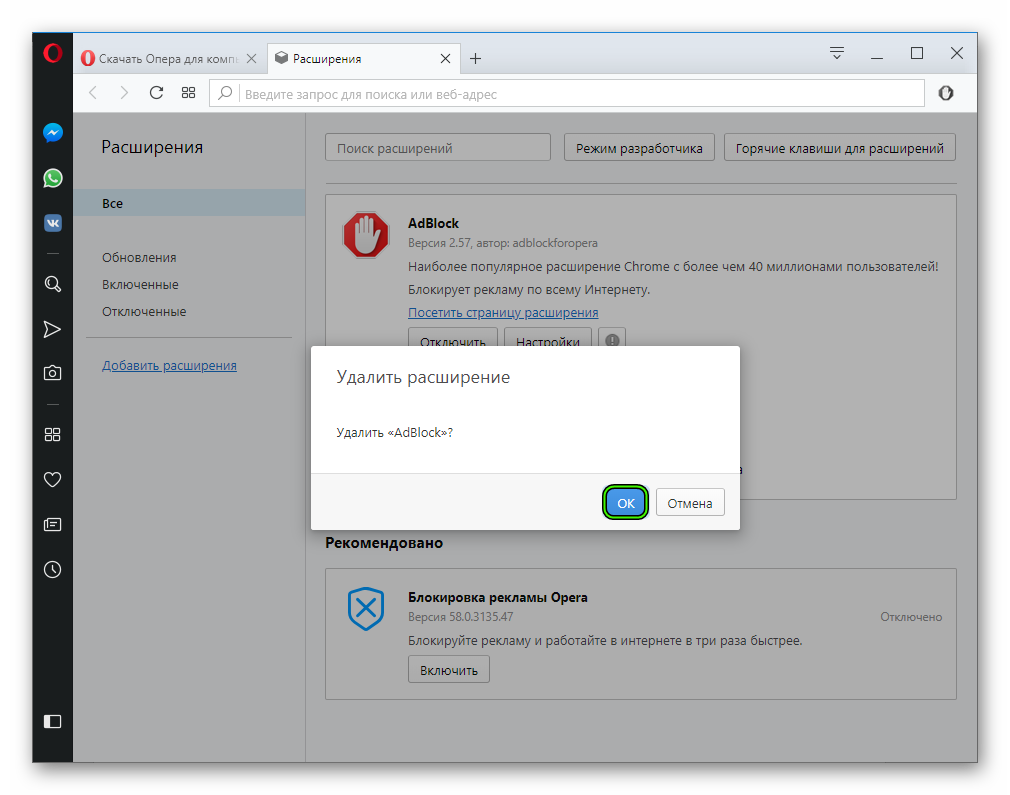Select Включенные filter

click(x=140, y=285)
